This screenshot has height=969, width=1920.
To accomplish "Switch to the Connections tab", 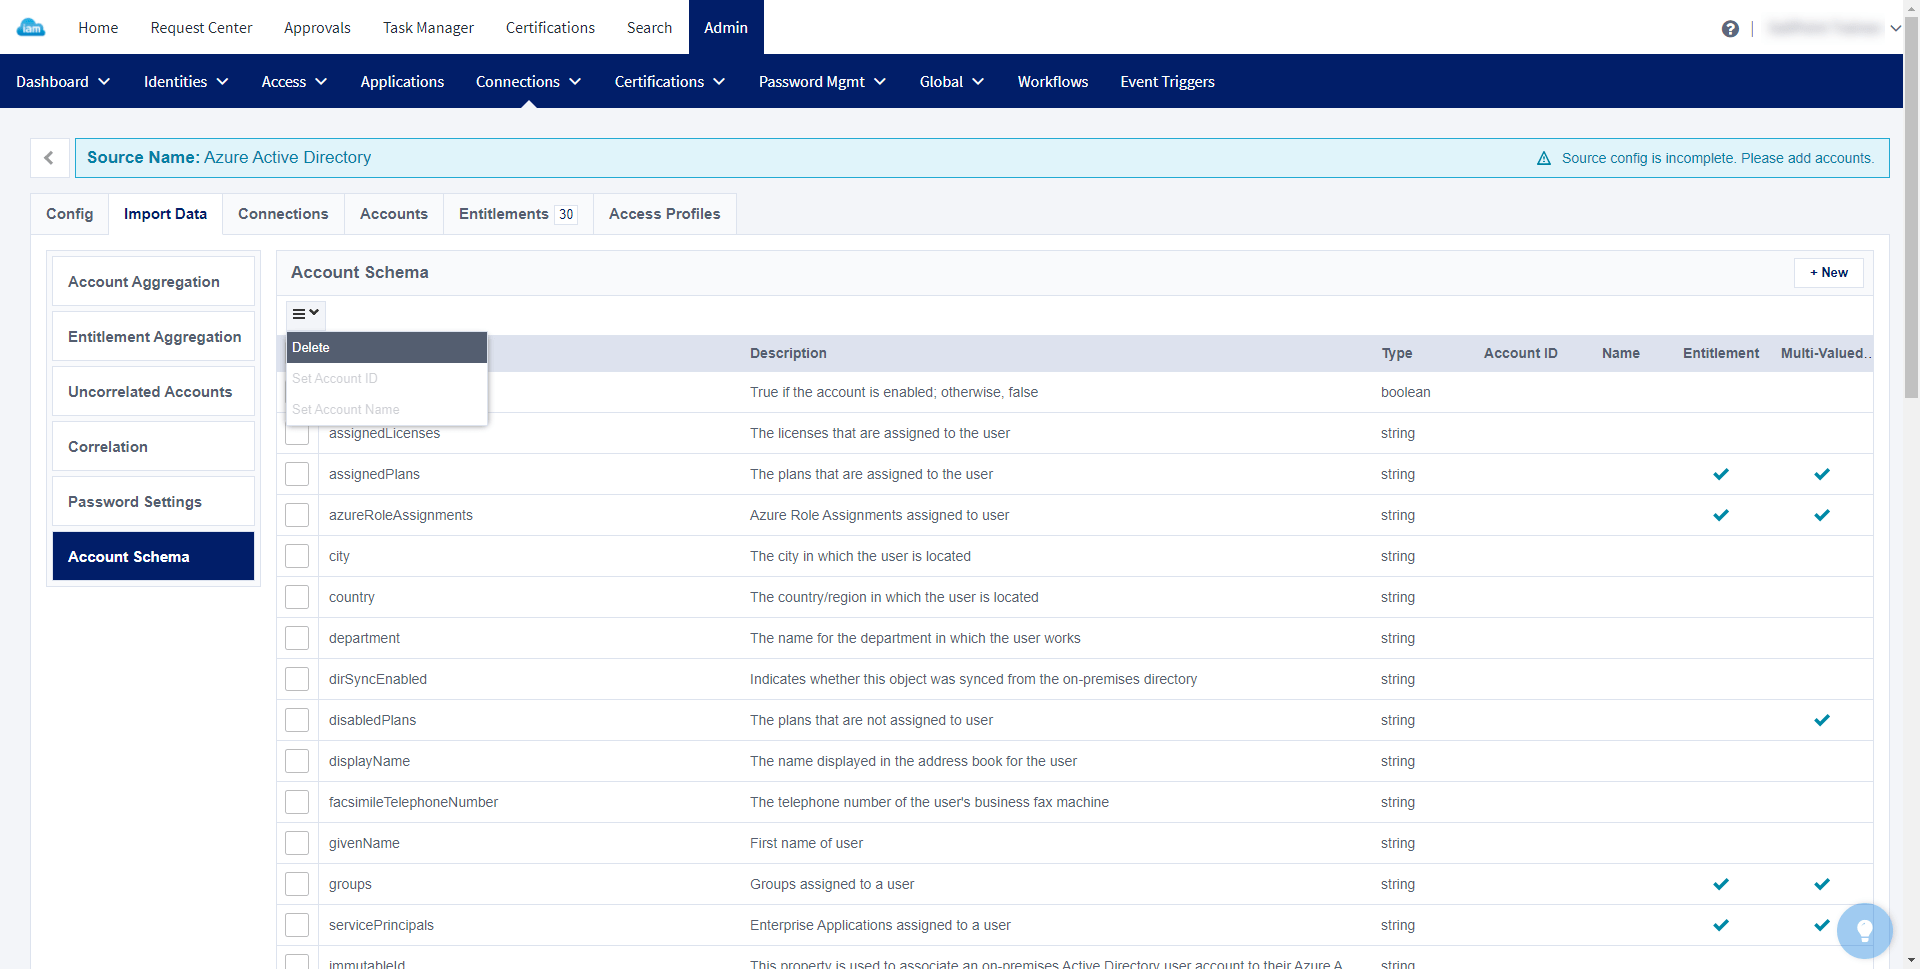I will tap(283, 214).
